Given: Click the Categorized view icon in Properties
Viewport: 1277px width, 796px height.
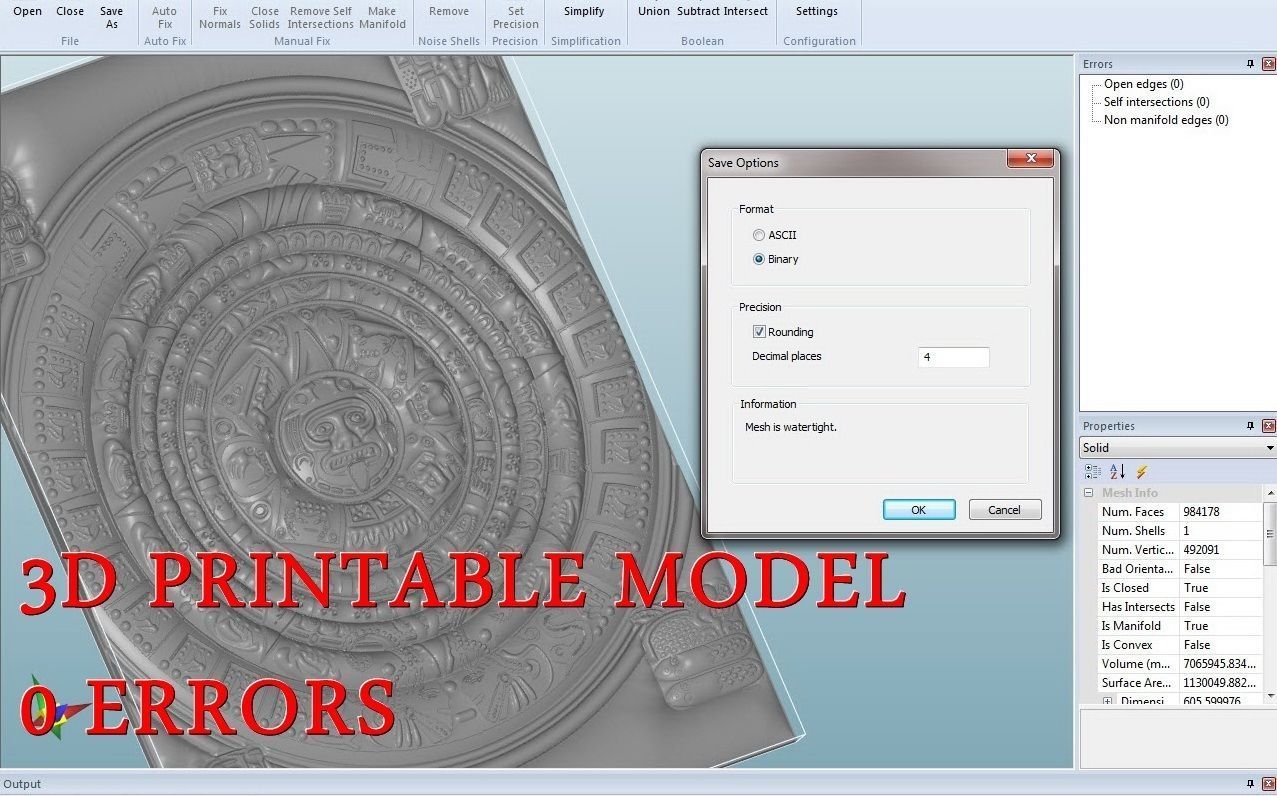Looking at the screenshot, I should coord(1093,471).
